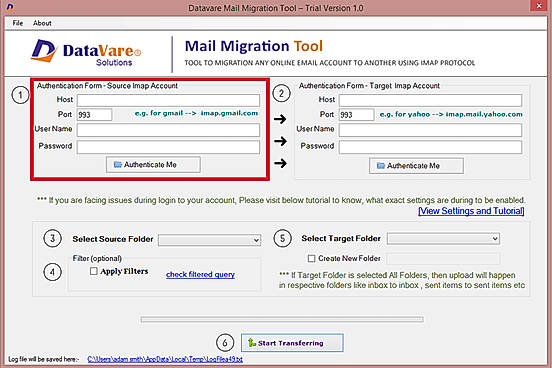The width and height of the screenshot is (552, 368).
Task: Click the new folder name field
Action: [x=443, y=259]
